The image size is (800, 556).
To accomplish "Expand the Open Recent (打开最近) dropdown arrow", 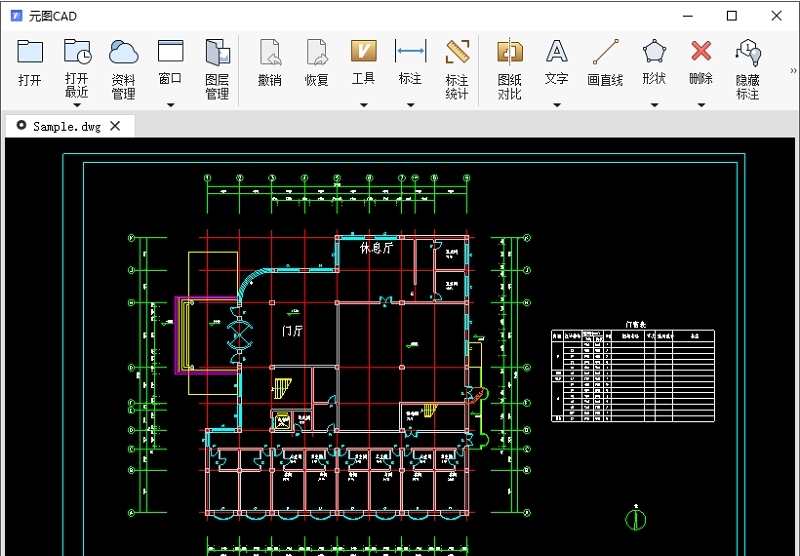I will pos(77,104).
